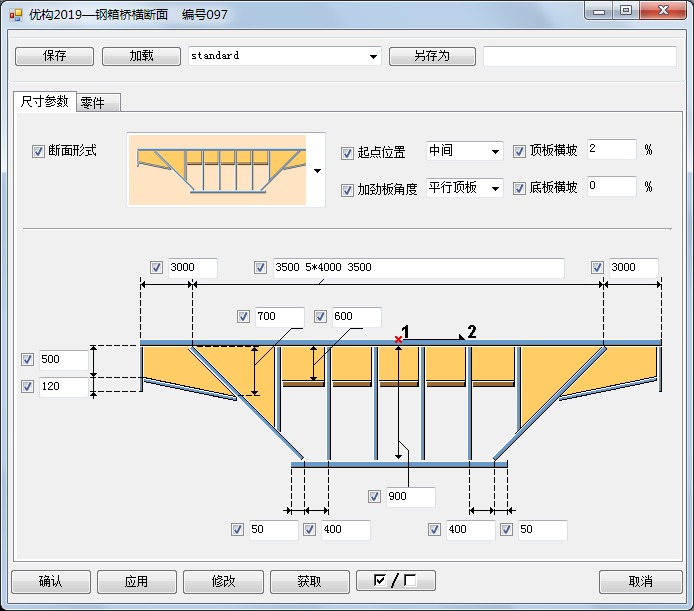Screen dimensions: 694x611
Task: Click the 修改 button
Action: 224,581
